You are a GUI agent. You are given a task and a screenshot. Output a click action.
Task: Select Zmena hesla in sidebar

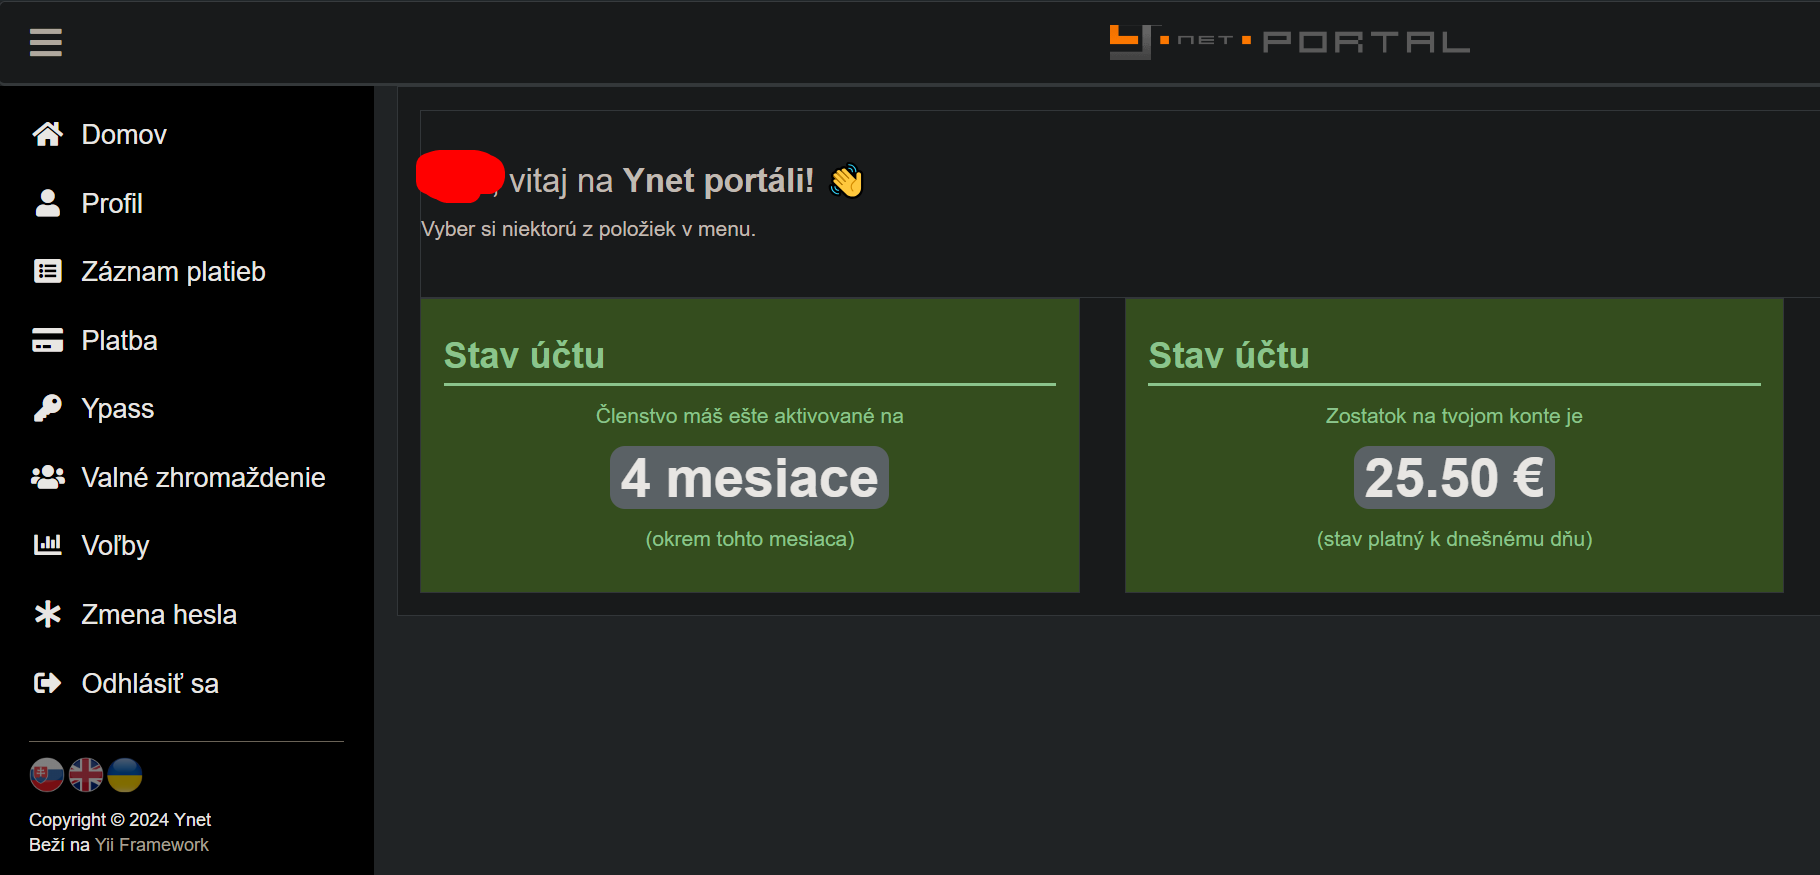click(x=159, y=614)
